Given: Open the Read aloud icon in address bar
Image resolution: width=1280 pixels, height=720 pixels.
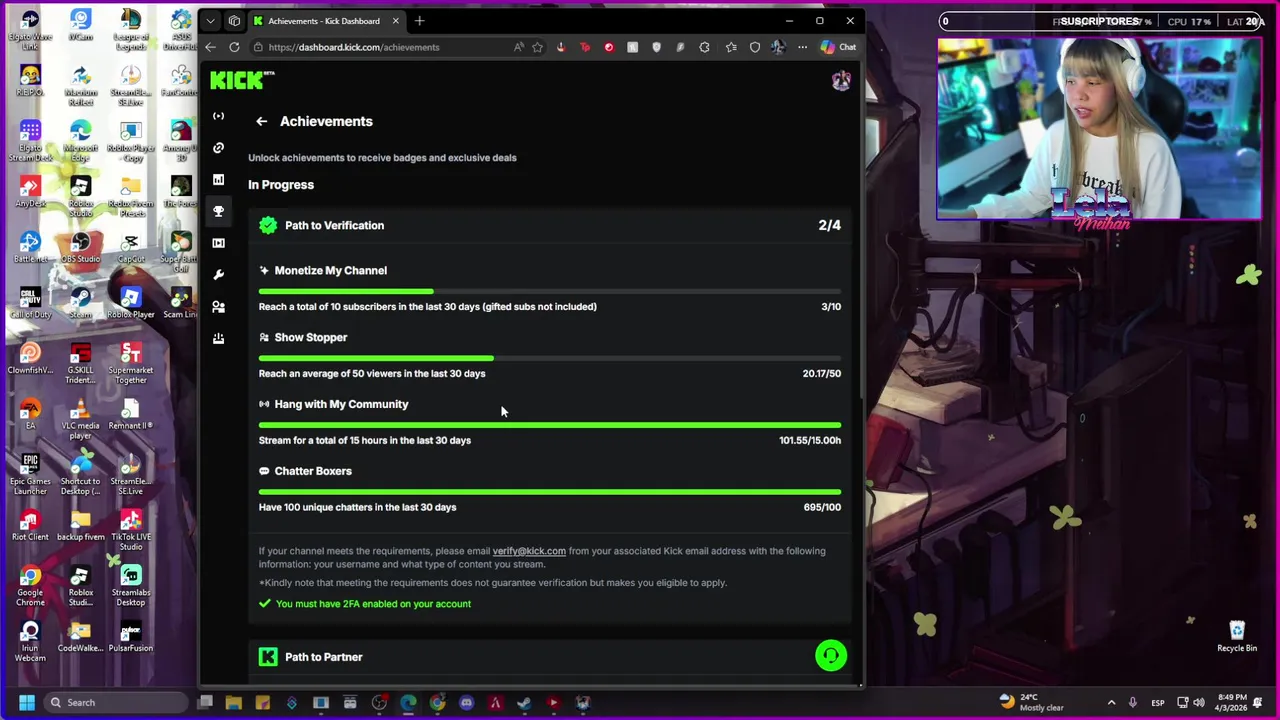Looking at the screenshot, I should 518,47.
